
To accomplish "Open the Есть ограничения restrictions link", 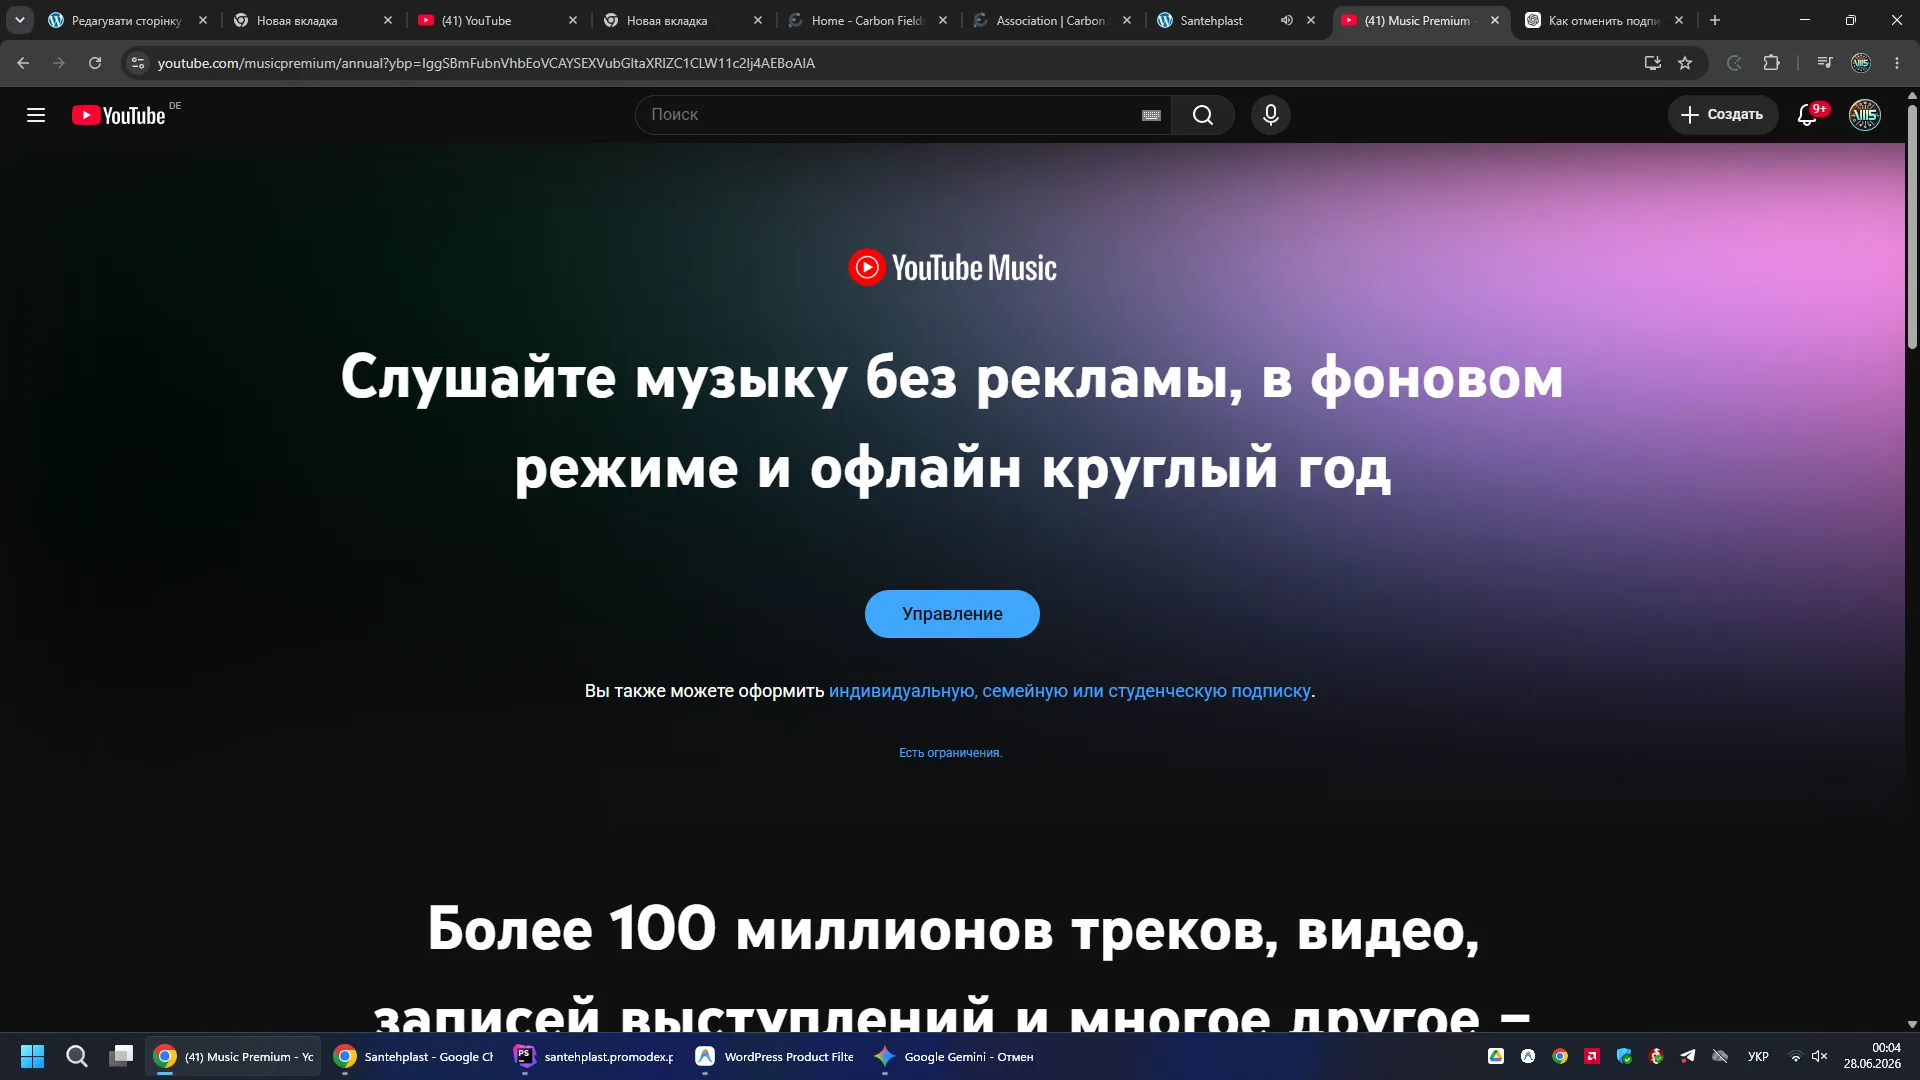I will pyautogui.click(x=950, y=753).
